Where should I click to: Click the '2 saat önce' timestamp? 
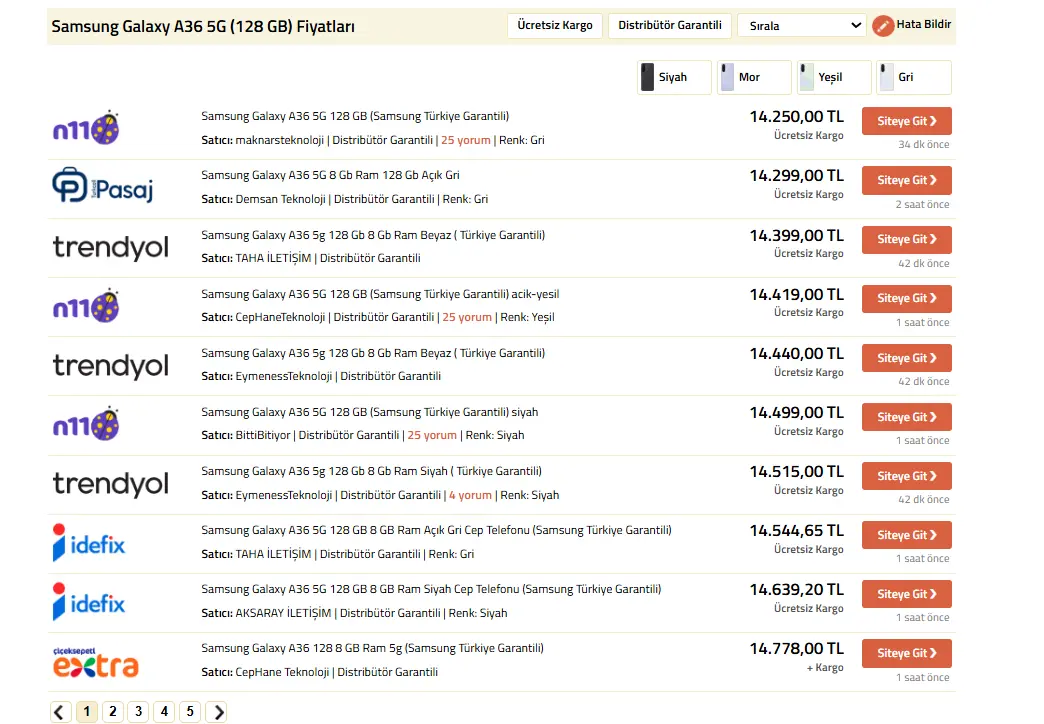tap(922, 204)
